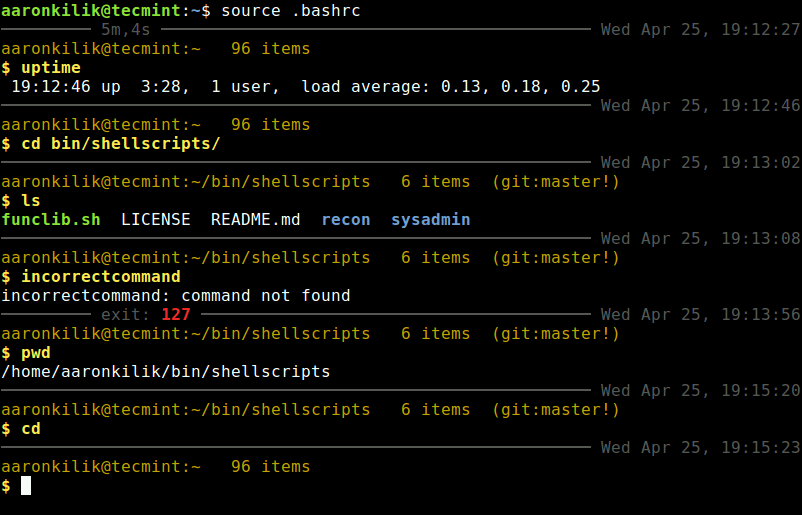Select the README.md file name
802x515 pixels.
click(255, 219)
